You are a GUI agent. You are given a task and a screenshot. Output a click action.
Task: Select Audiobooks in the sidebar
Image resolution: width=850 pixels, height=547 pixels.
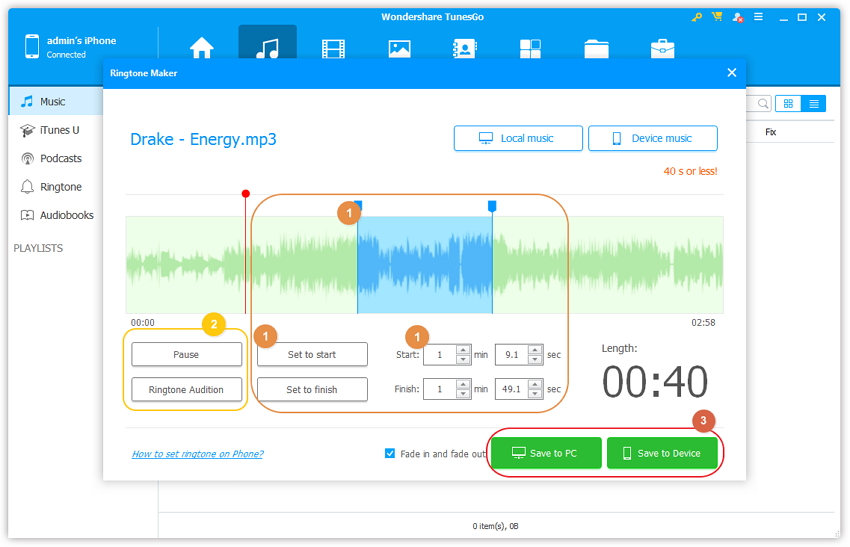click(x=66, y=215)
